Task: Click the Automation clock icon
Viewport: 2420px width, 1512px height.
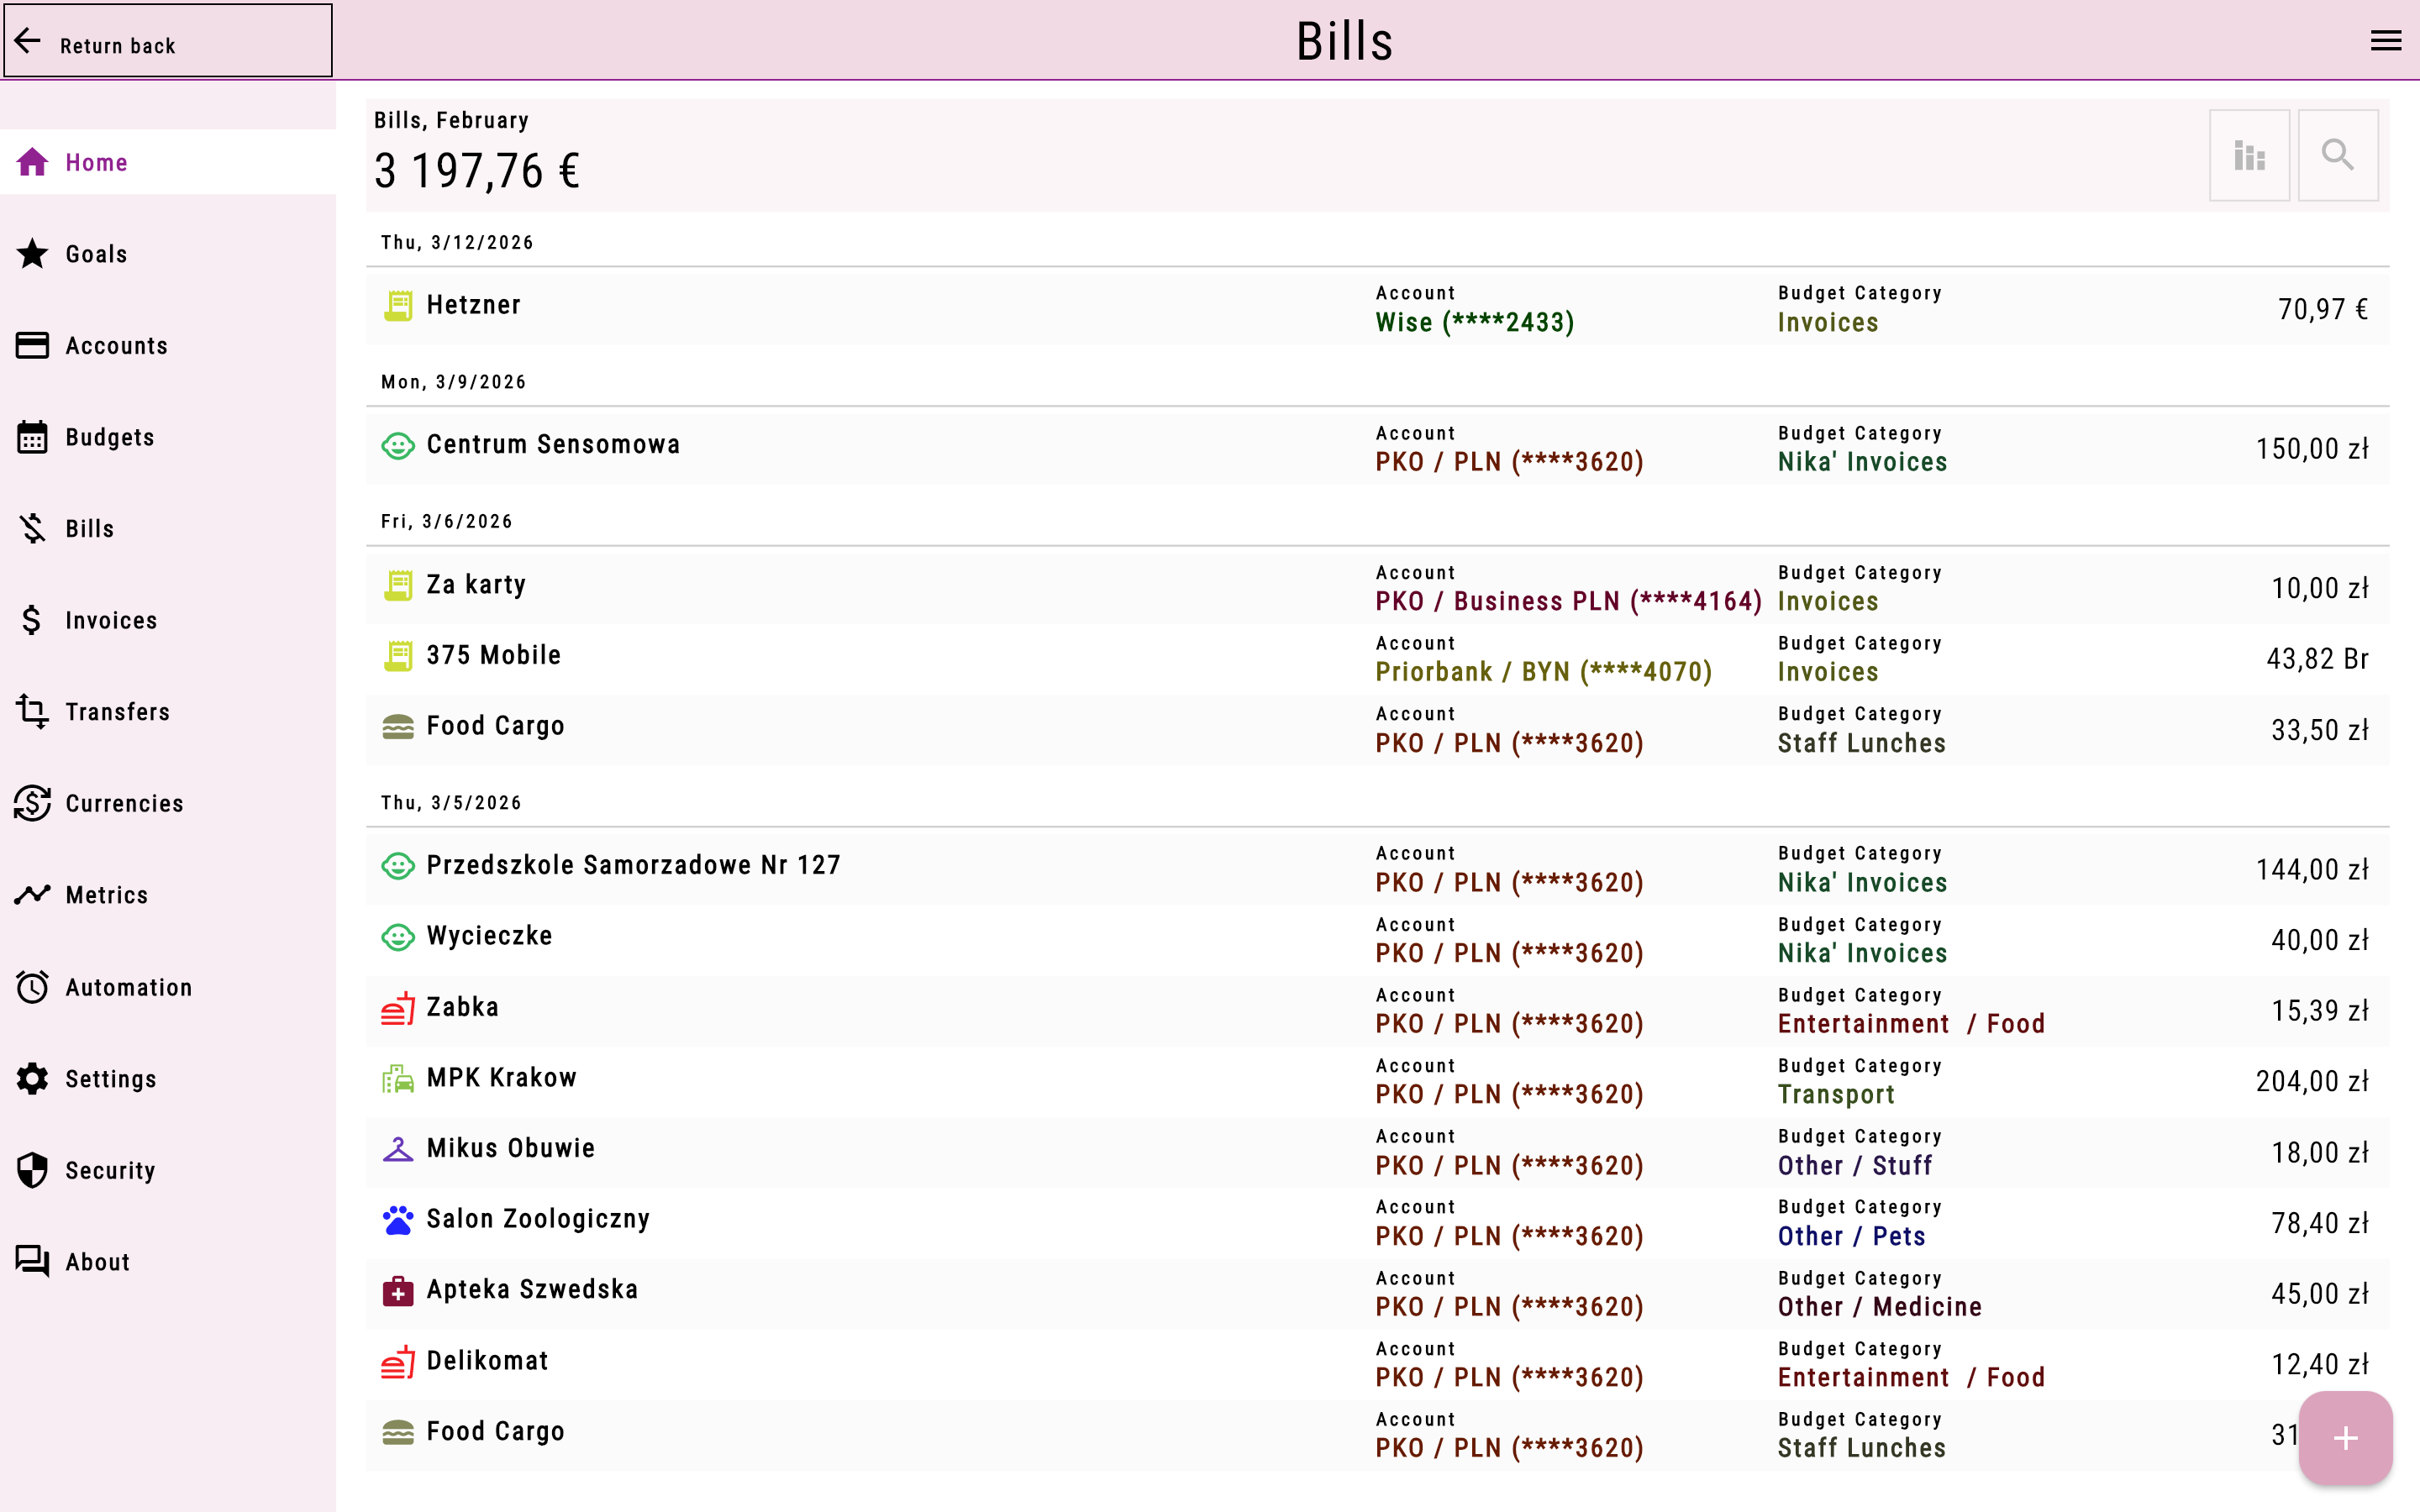Action: [32, 987]
